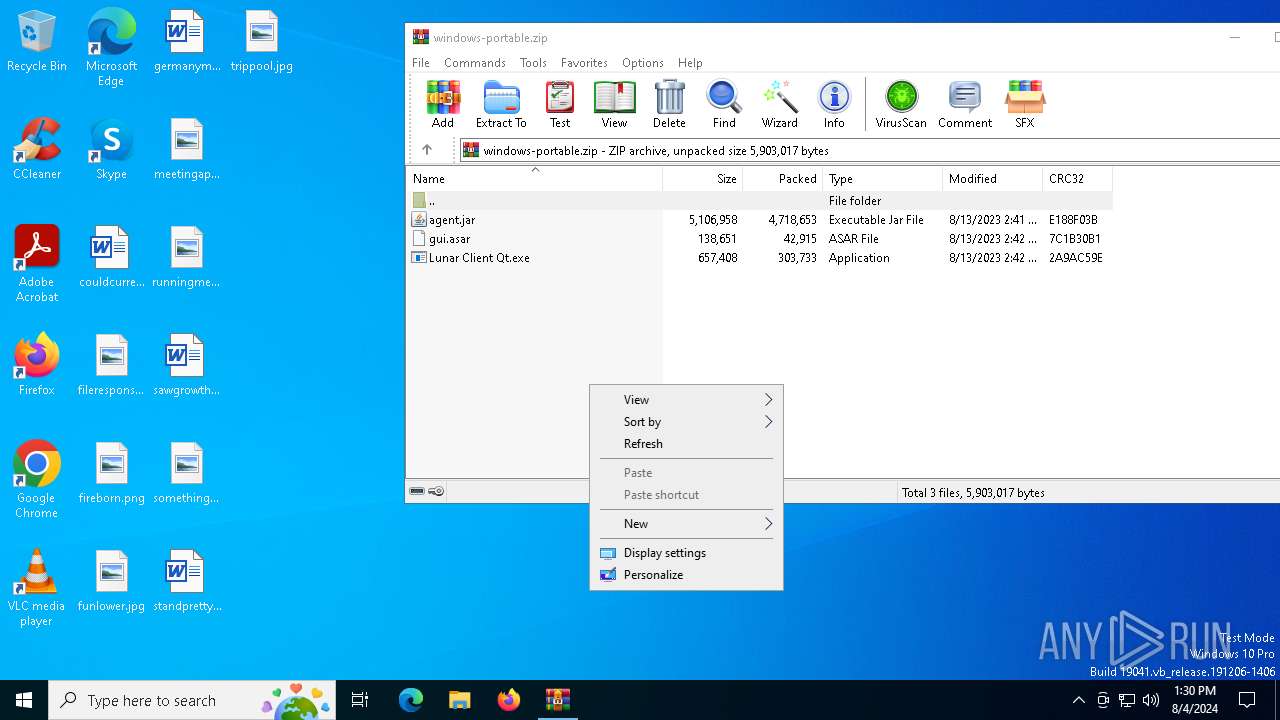Open Display settings from context menu

pos(686,552)
